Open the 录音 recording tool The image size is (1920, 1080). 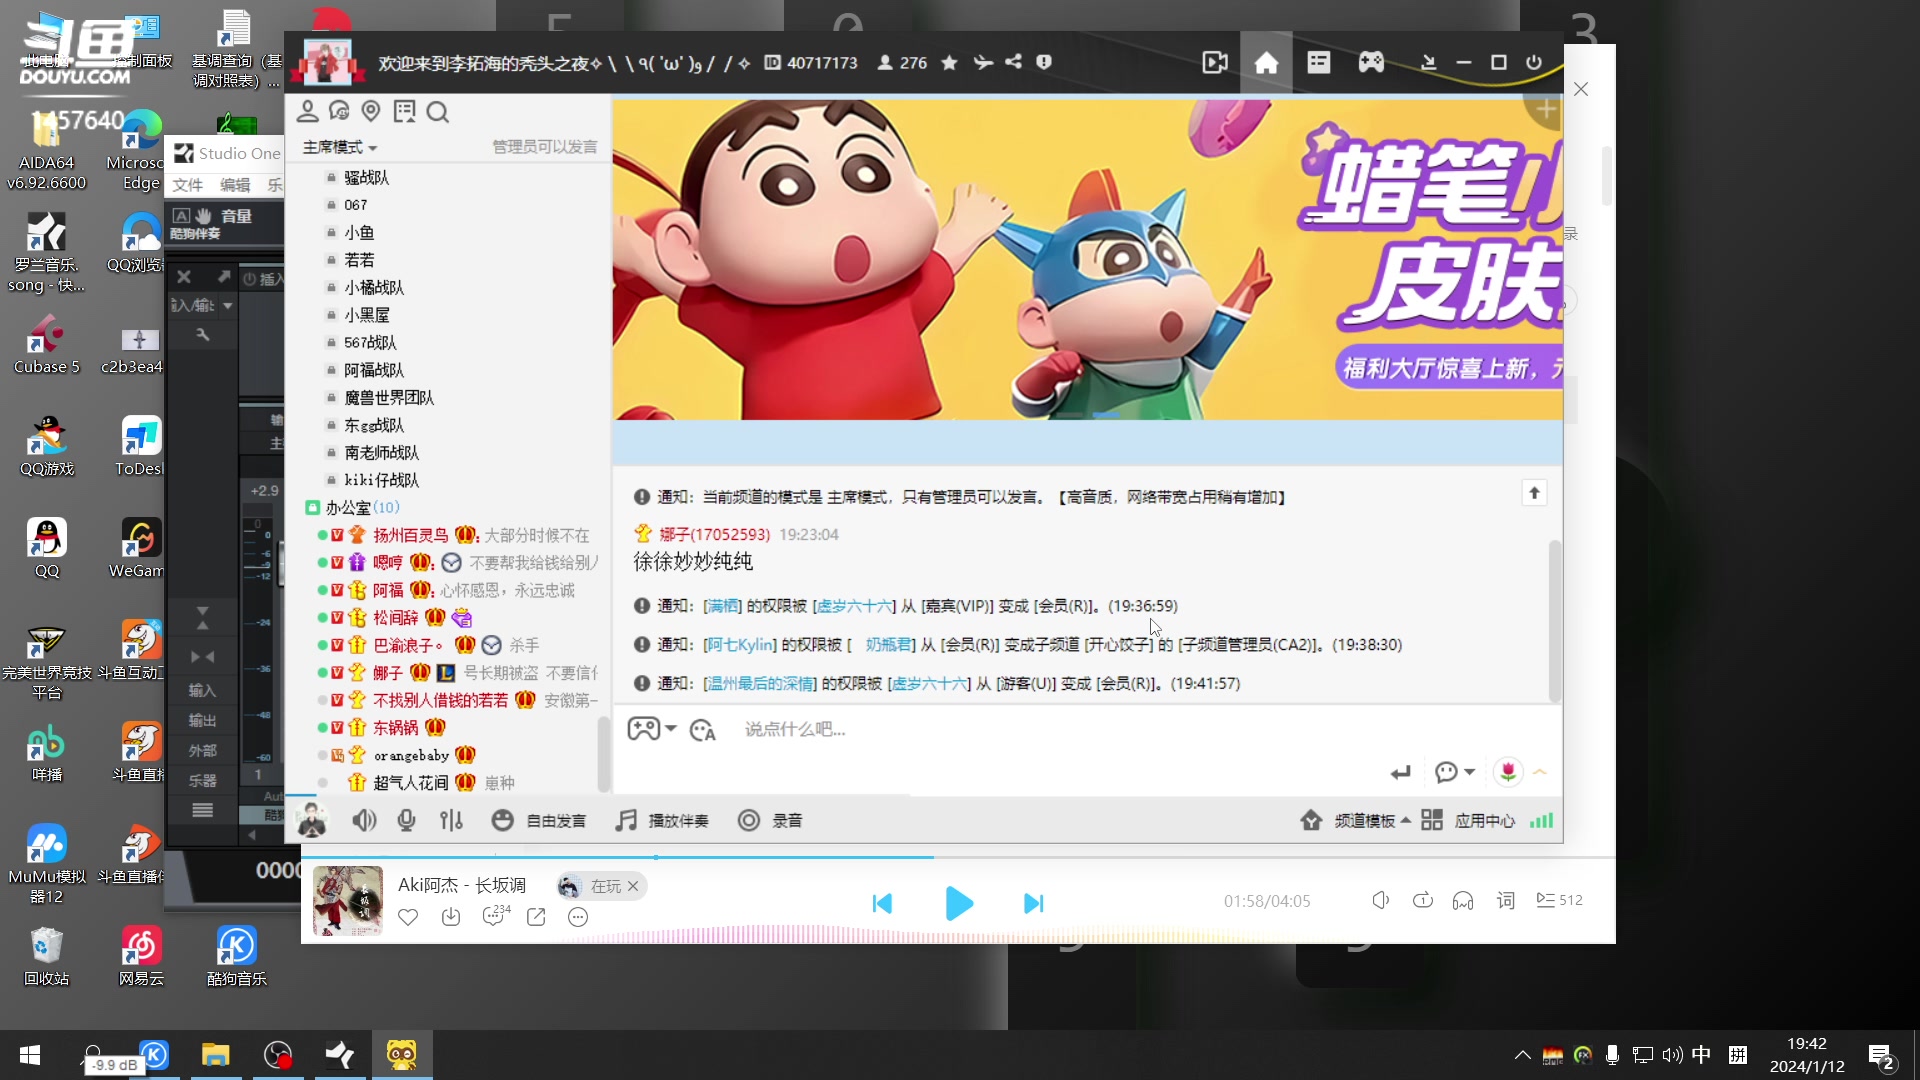pyautogui.click(x=770, y=820)
